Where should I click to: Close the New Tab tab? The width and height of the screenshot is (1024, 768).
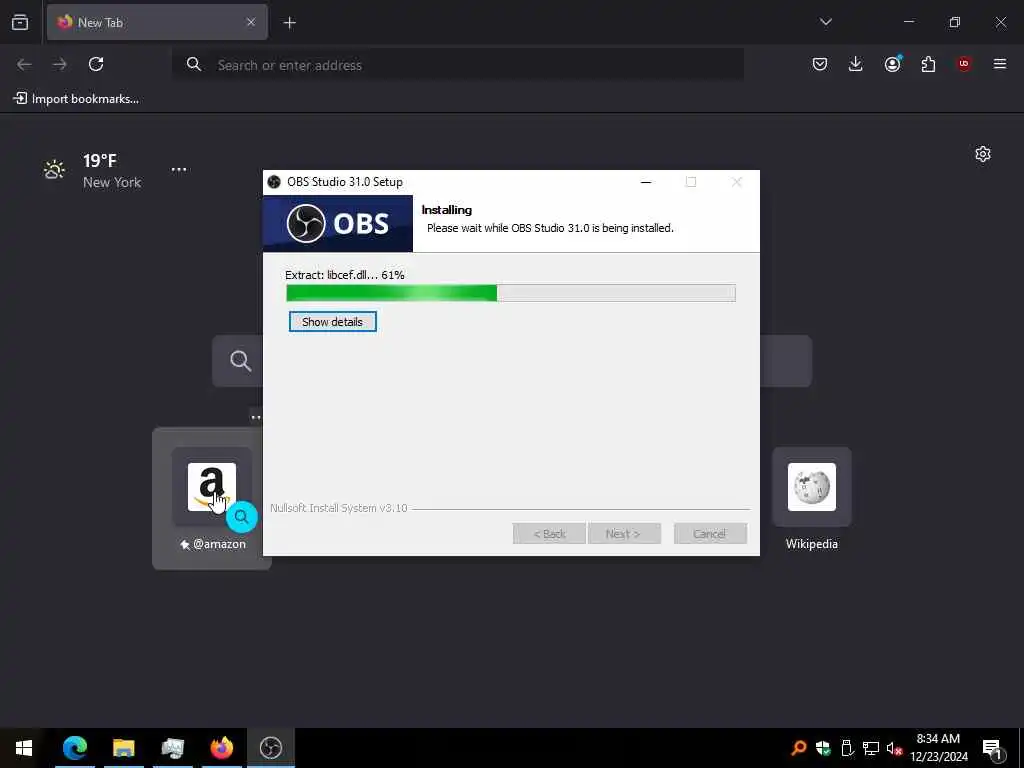(251, 22)
